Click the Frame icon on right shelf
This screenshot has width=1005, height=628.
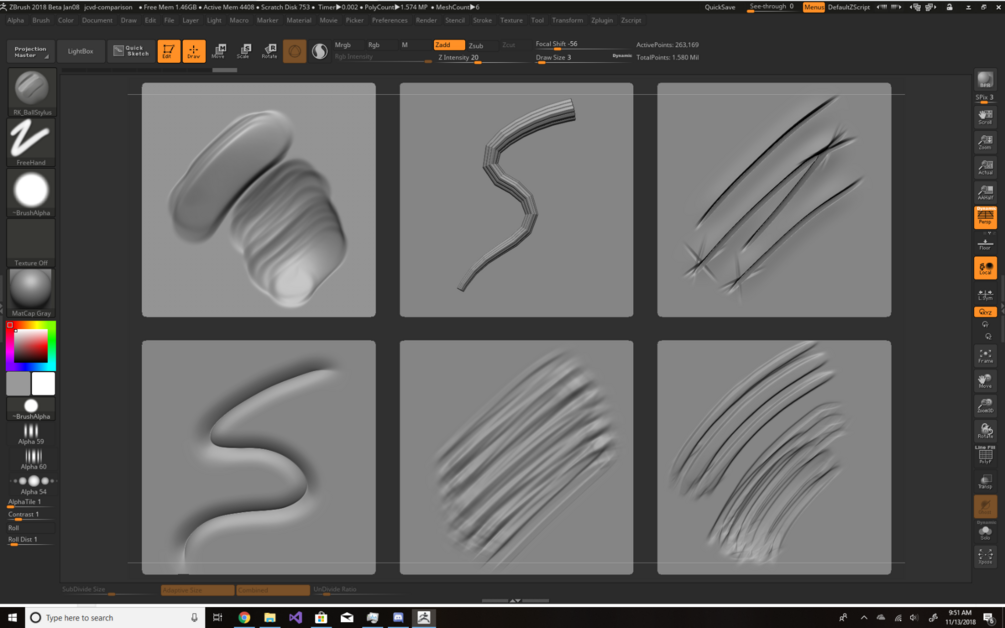pyautogui.click(x=985, y=355)
